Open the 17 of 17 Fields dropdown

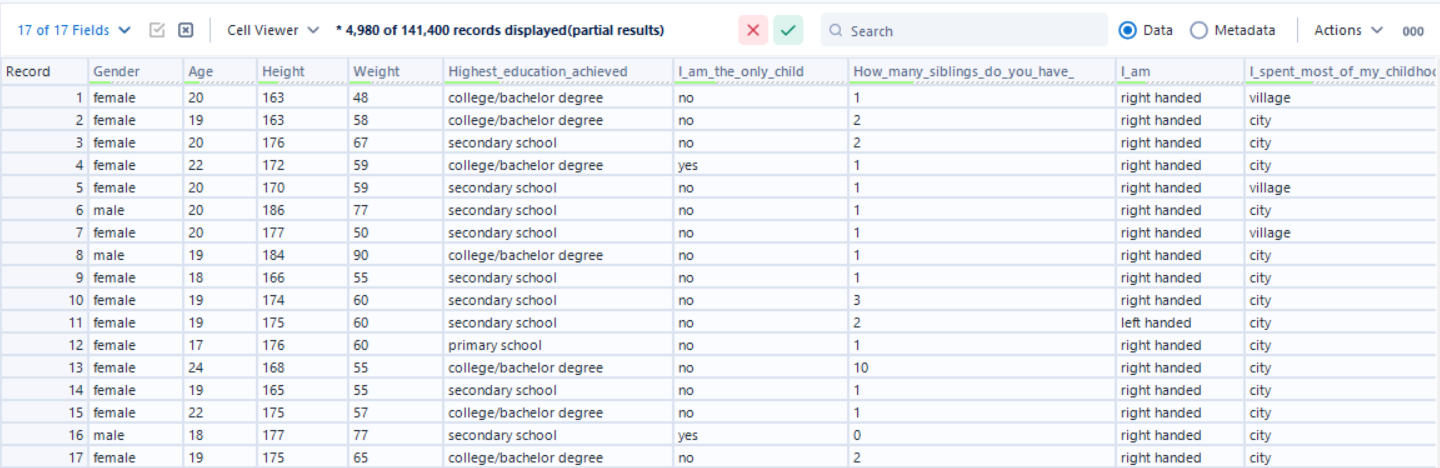74,30
